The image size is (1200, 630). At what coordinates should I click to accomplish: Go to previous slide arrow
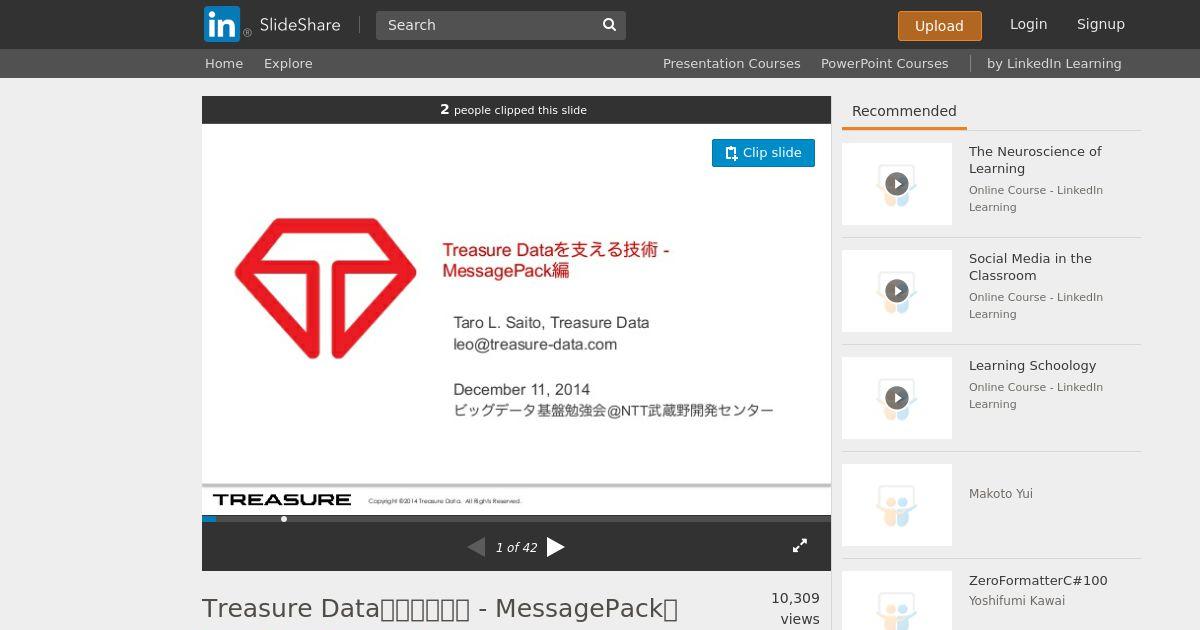pyautogui.click(x=476, y=547)
